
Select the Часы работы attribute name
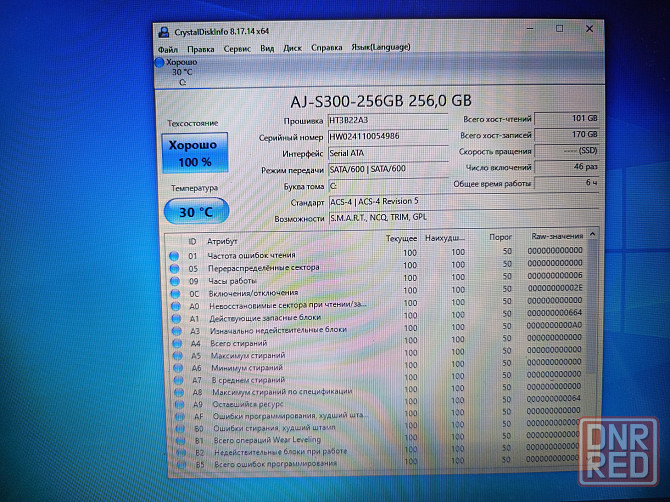point(232,281)
